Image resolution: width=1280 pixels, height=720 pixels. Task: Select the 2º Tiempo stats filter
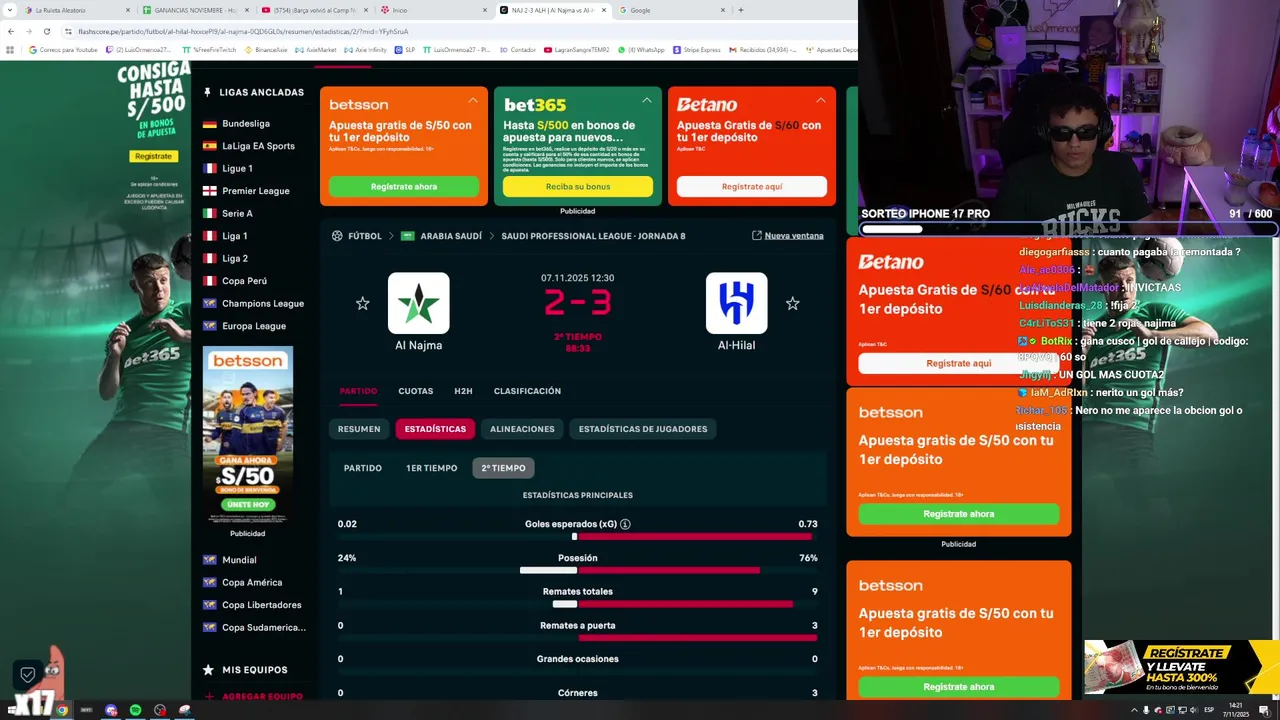coord(503,468)
